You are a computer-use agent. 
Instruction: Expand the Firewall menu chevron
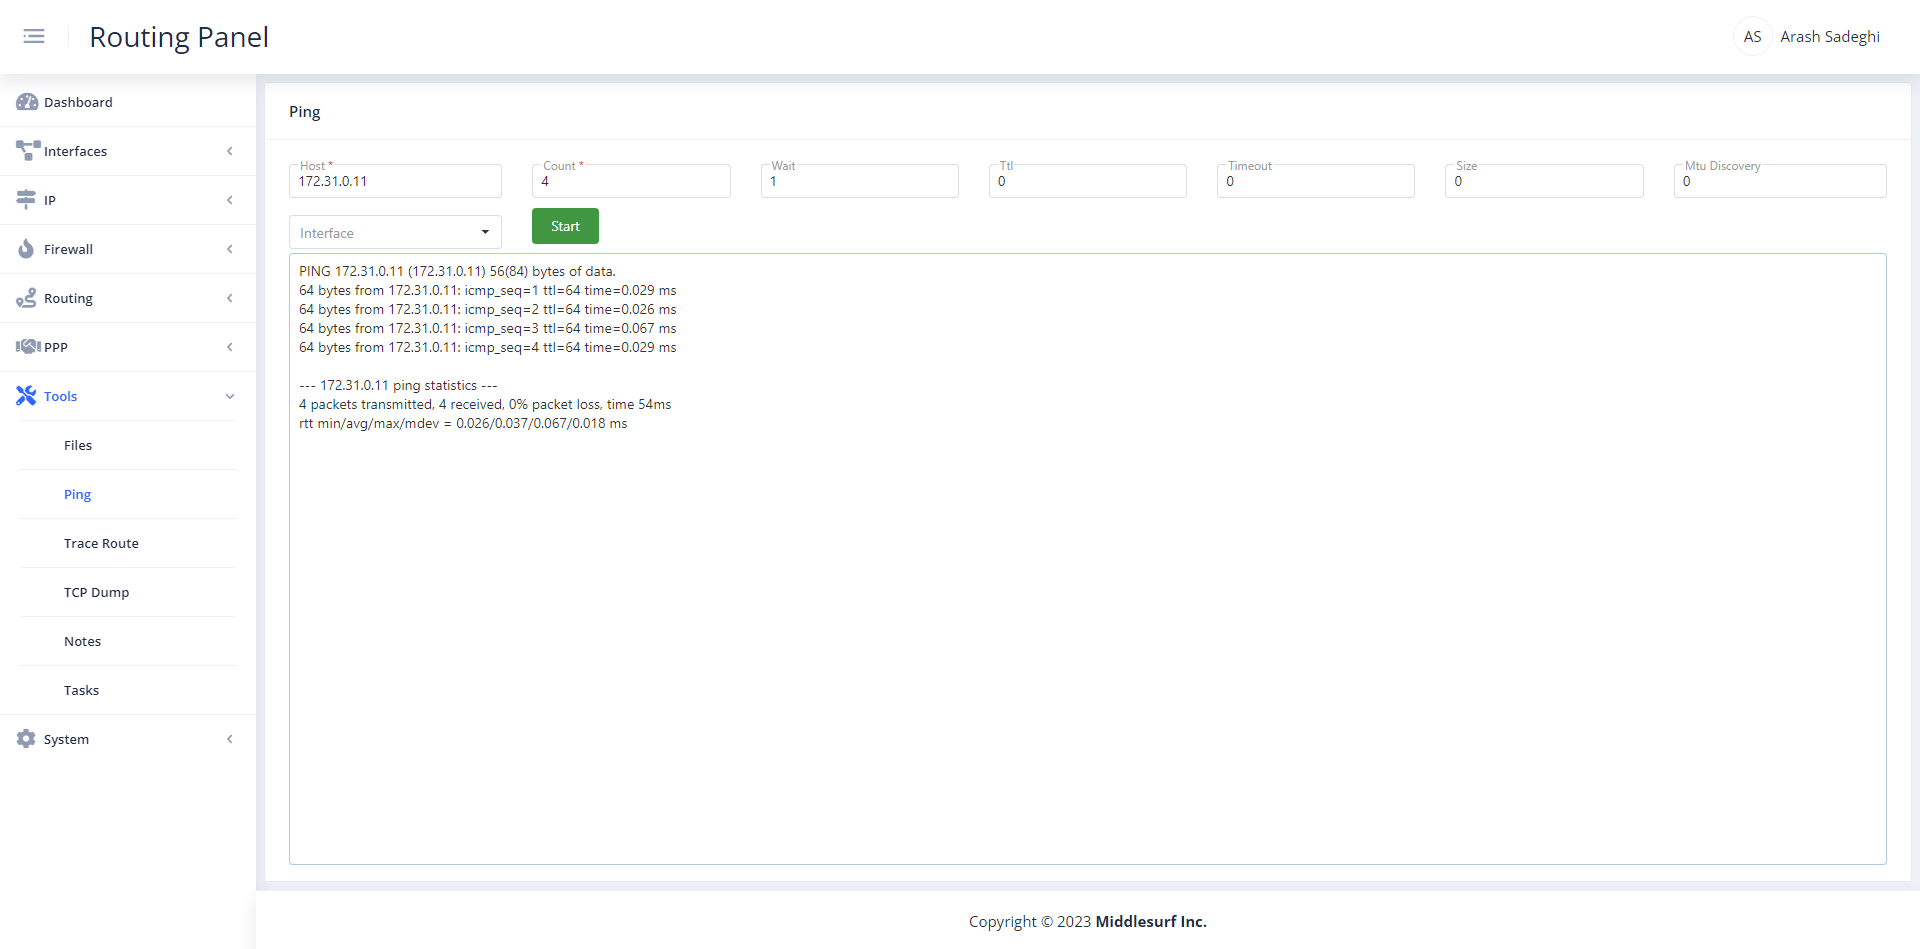pyautogui.click(x=231, y=249)
